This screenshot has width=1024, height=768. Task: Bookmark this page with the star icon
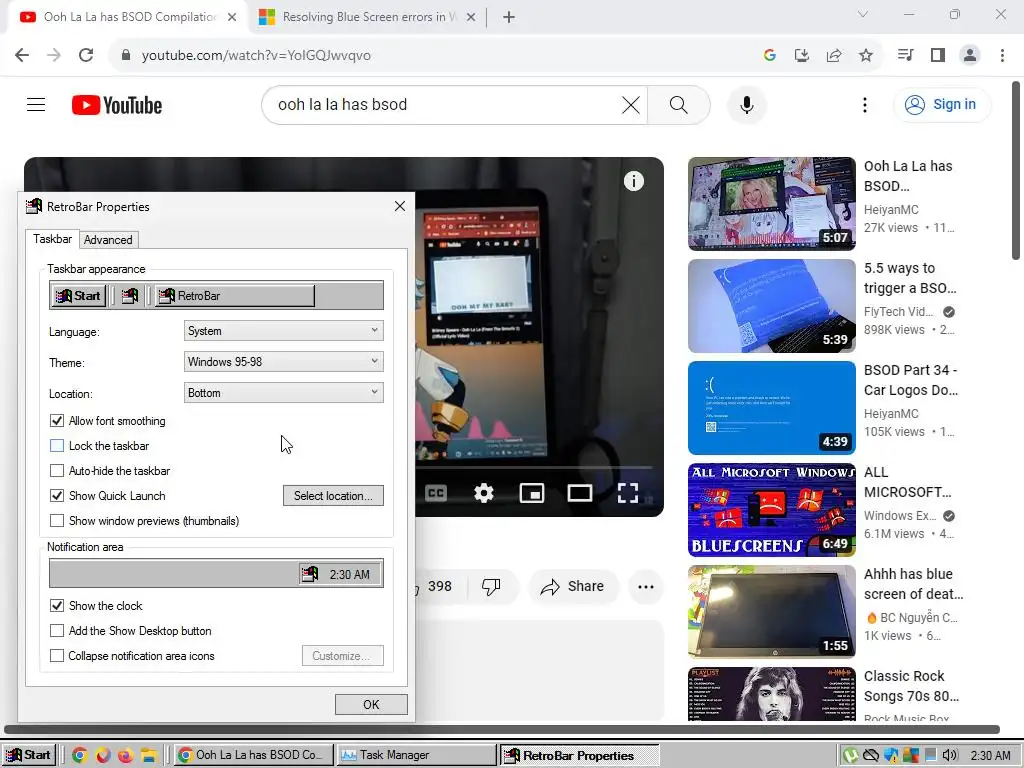tap(866, 56)
